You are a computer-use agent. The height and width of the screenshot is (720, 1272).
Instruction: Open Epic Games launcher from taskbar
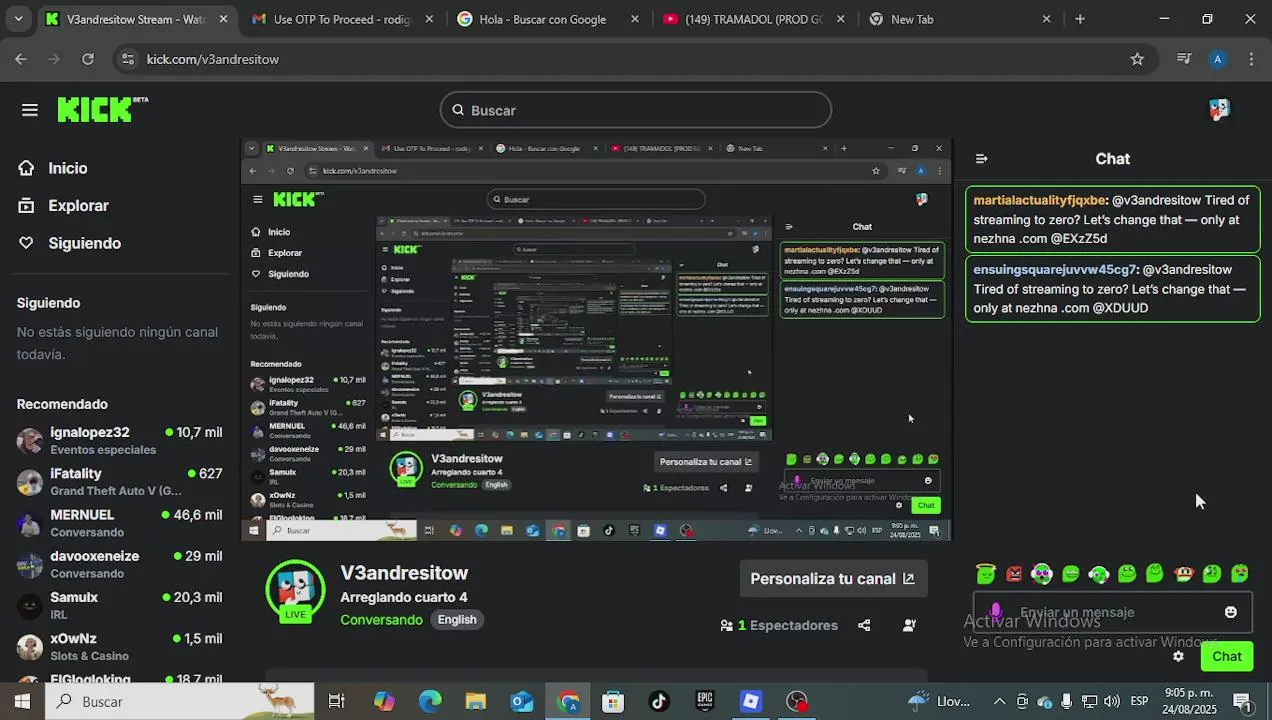click(705, 702)
